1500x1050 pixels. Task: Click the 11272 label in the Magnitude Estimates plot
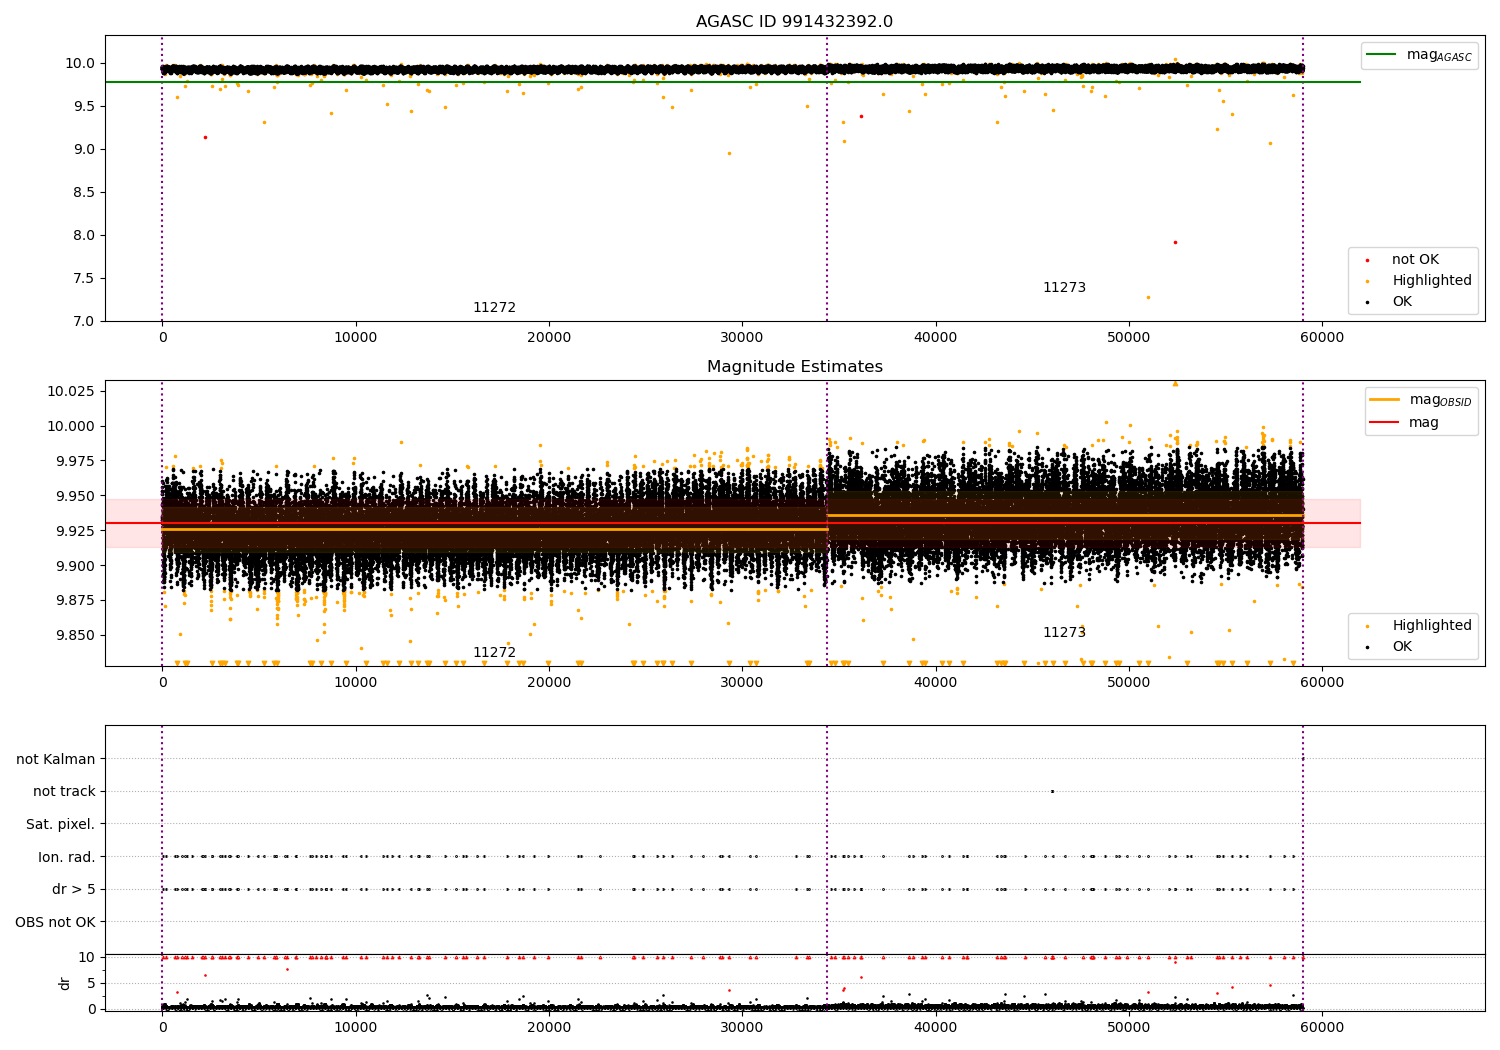[x=494, y=653]
